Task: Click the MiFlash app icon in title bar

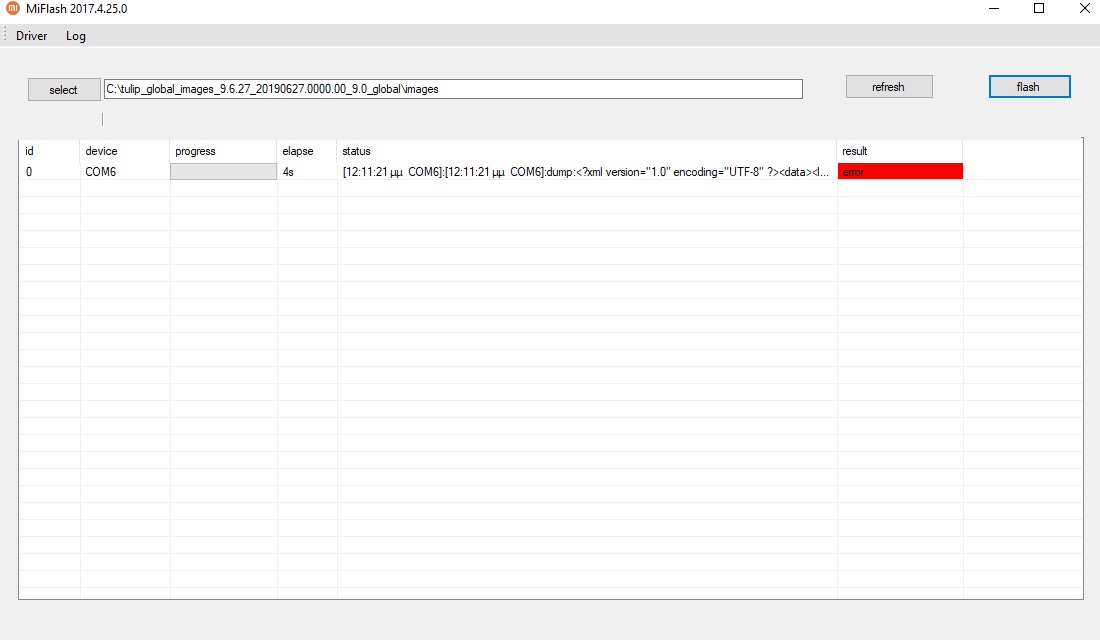Action: click(13, 9)
